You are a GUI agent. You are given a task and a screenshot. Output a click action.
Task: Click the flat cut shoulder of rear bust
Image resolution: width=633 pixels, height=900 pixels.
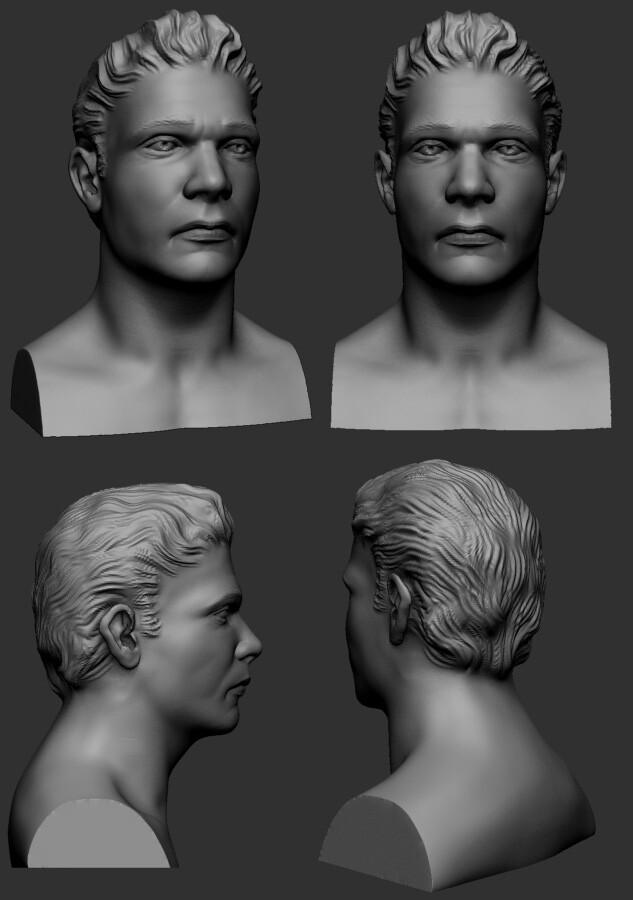coord(375,840)
